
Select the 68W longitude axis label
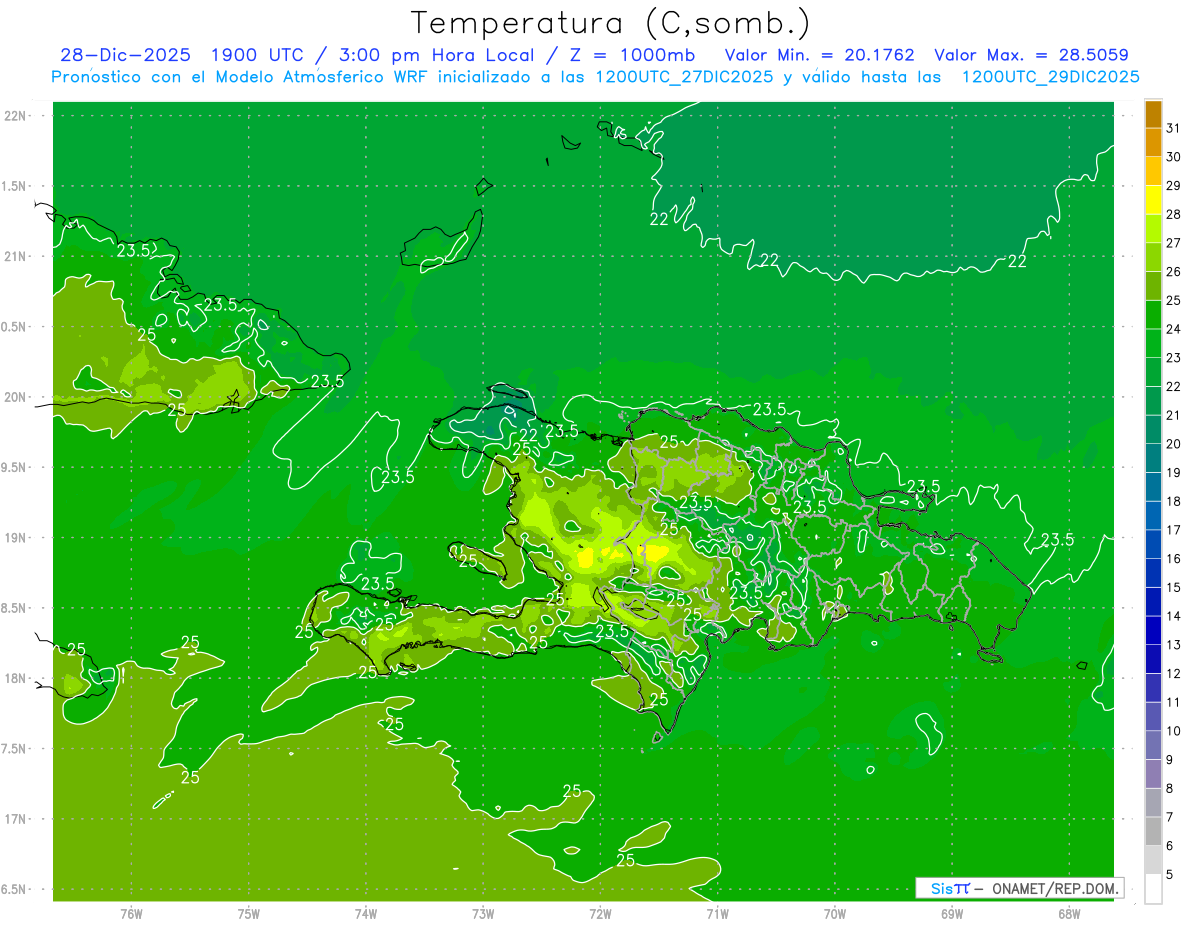1068,913
